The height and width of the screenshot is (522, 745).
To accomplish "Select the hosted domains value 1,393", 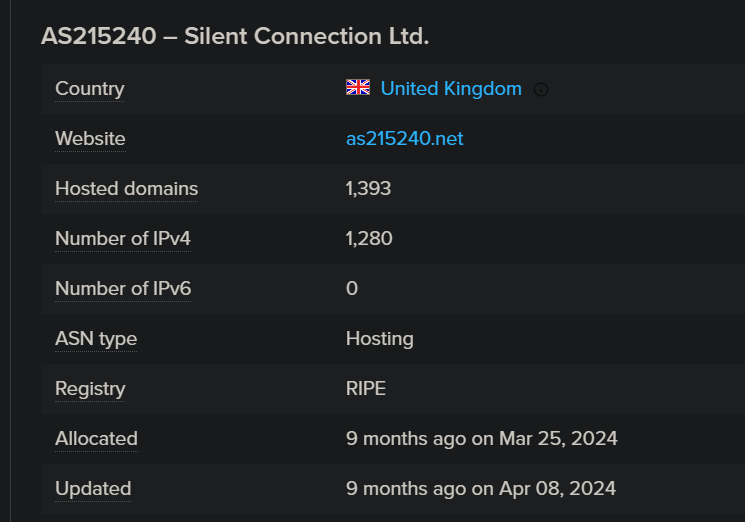I will tap(369, 188).
